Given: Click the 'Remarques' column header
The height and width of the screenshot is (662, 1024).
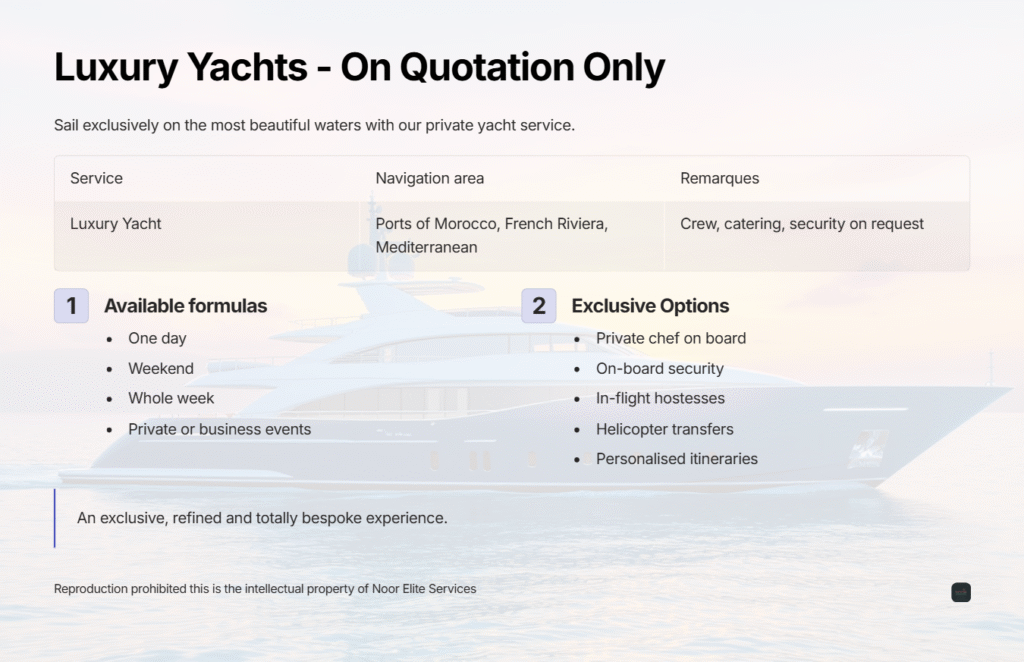Looking at the screenshot, I should coord(720,178).
